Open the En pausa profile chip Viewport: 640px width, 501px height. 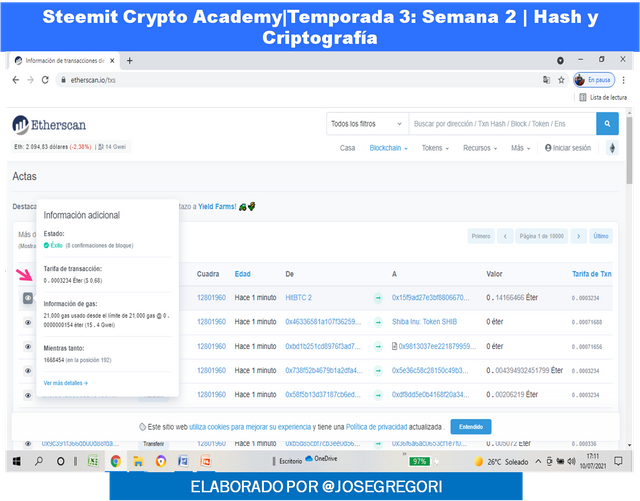(x=594, y=80)
